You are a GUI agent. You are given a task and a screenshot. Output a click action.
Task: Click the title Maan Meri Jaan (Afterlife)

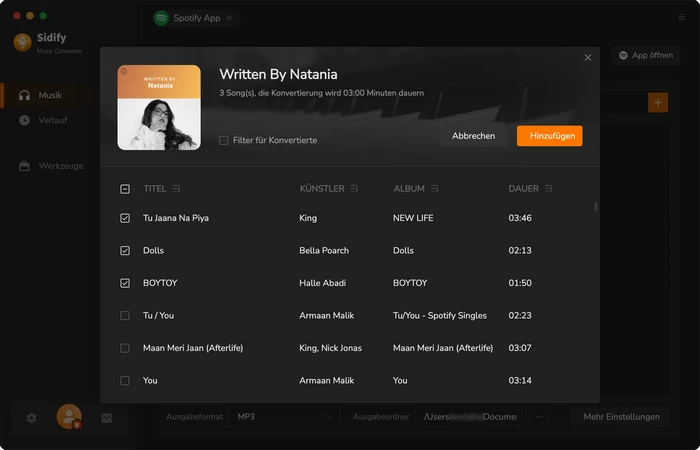point(193,348)
